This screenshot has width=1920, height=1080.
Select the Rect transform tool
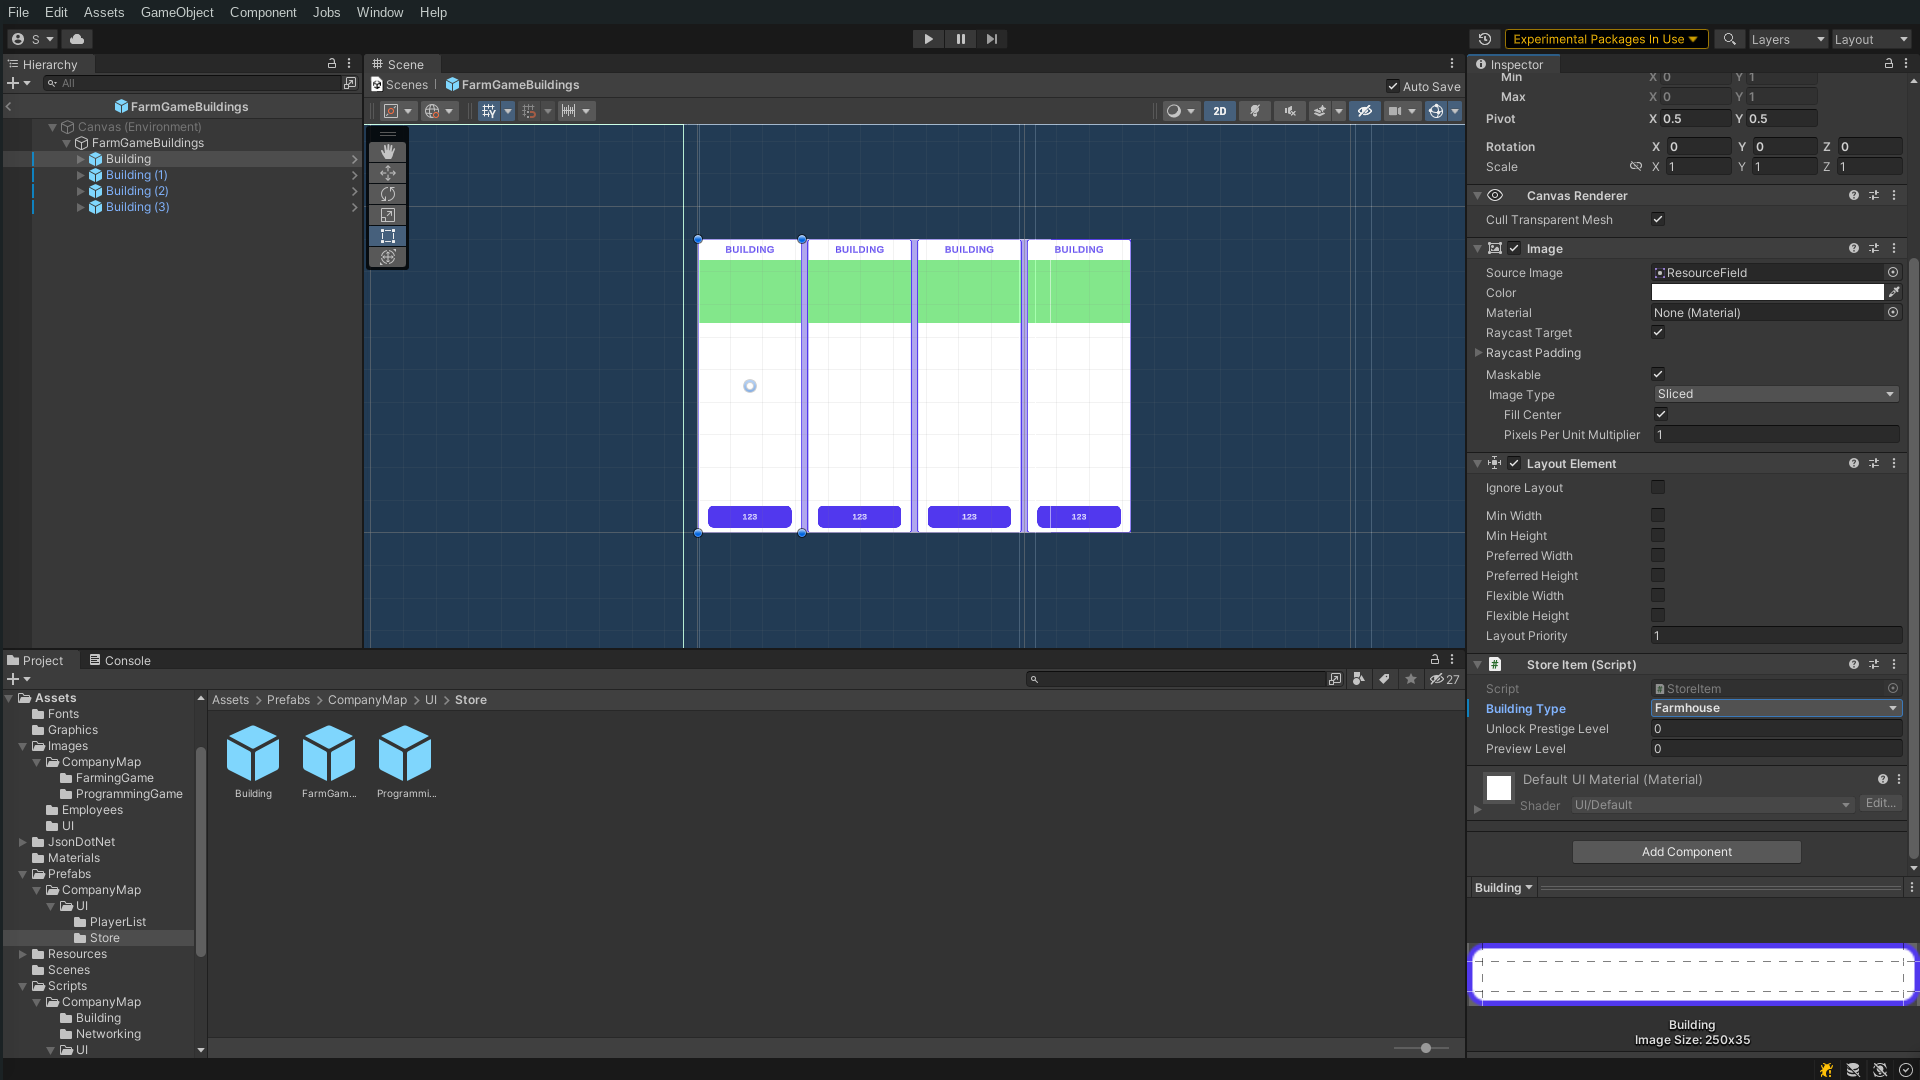pos(388,236)
